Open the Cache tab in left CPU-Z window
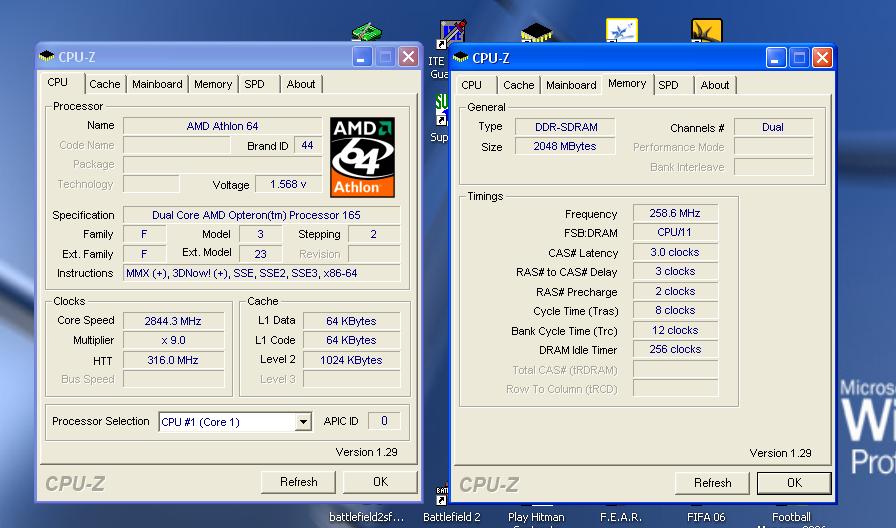Screen dimensions: 896x528 click(x=105, y=84)
